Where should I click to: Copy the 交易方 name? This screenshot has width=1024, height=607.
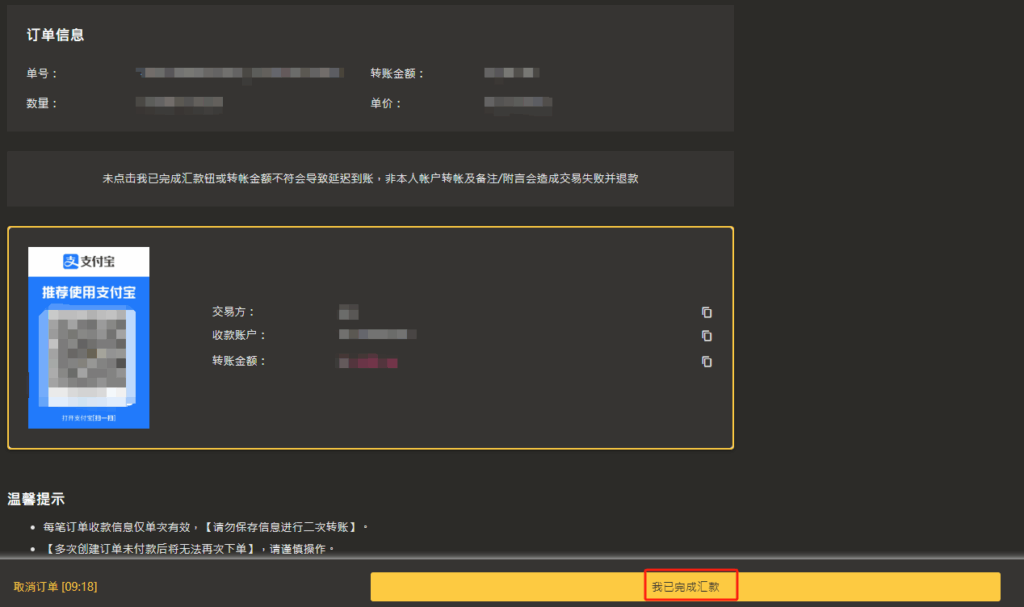click(707, 312)
